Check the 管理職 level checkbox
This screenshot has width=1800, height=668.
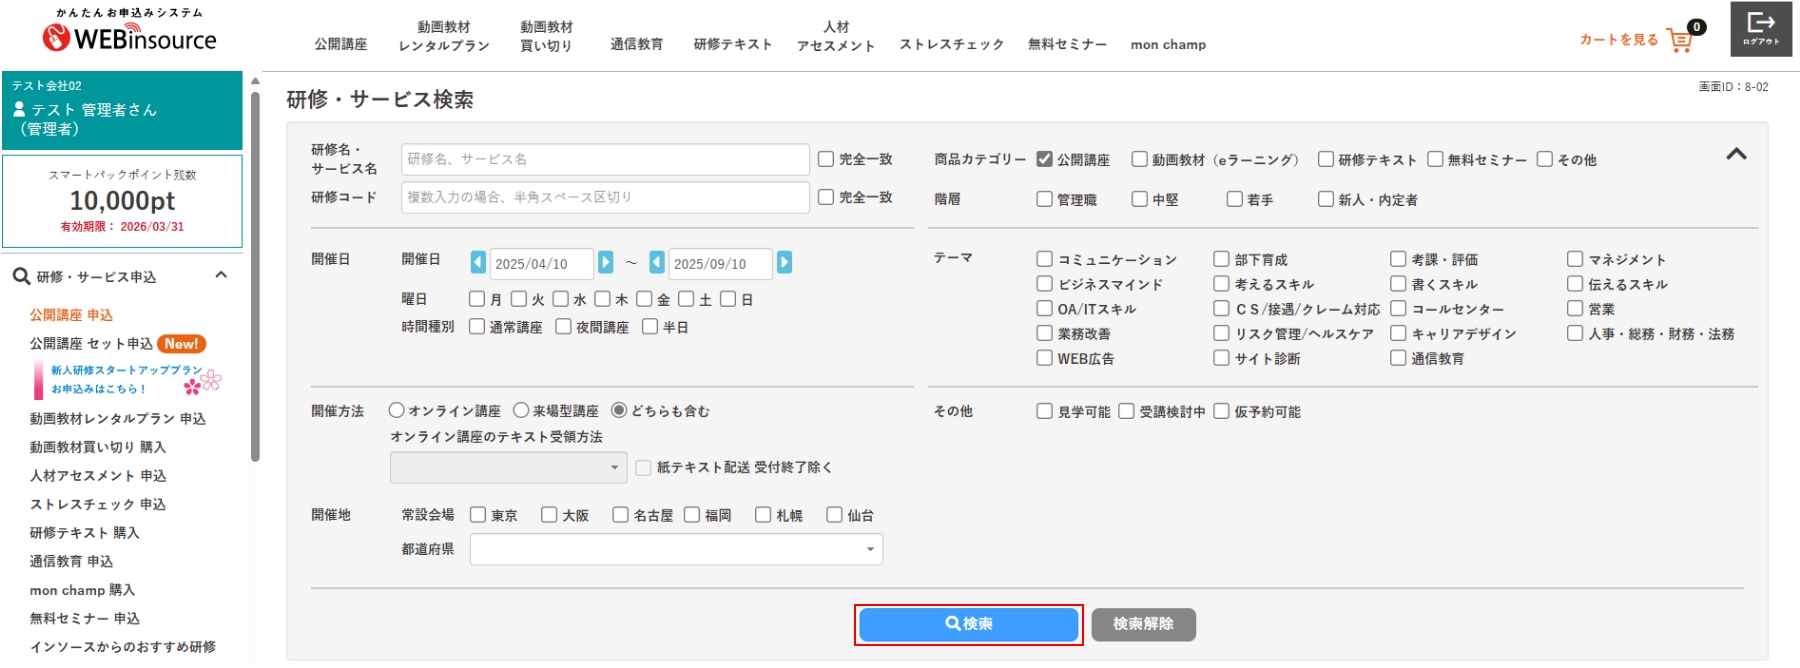coord(1044,199)
